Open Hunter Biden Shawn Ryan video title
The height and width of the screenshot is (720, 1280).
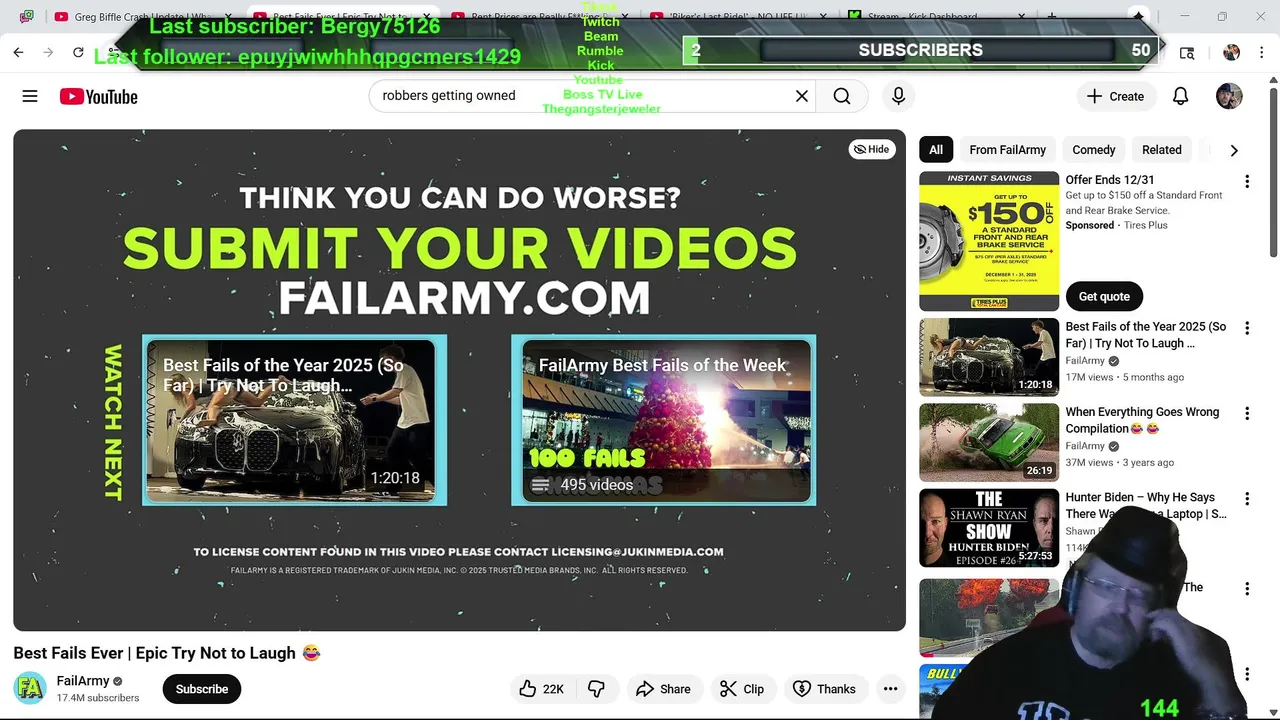[1145, 505]
